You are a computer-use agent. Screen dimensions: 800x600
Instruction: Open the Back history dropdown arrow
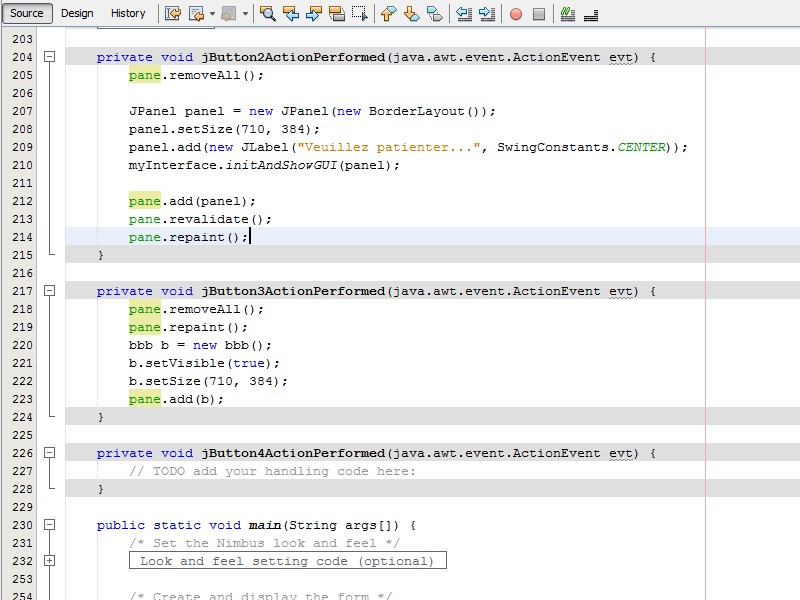point(212,13)
